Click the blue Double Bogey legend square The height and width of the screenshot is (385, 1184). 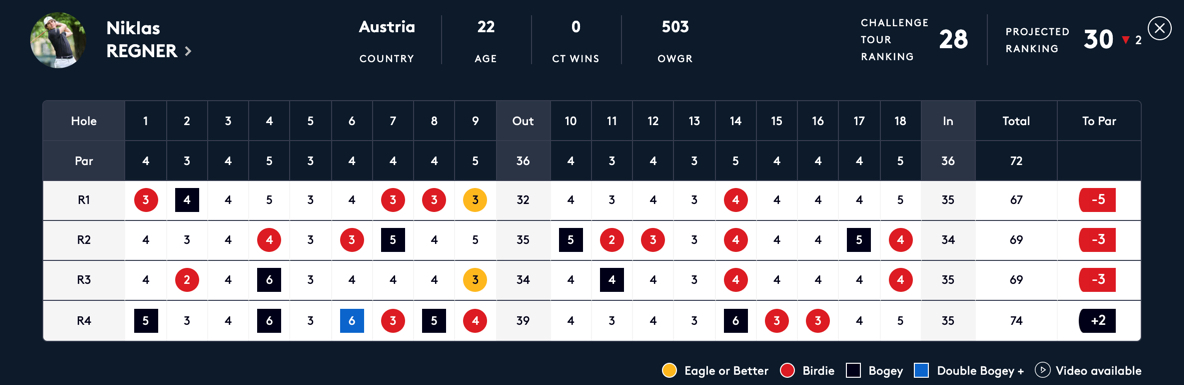coord(921,371)
